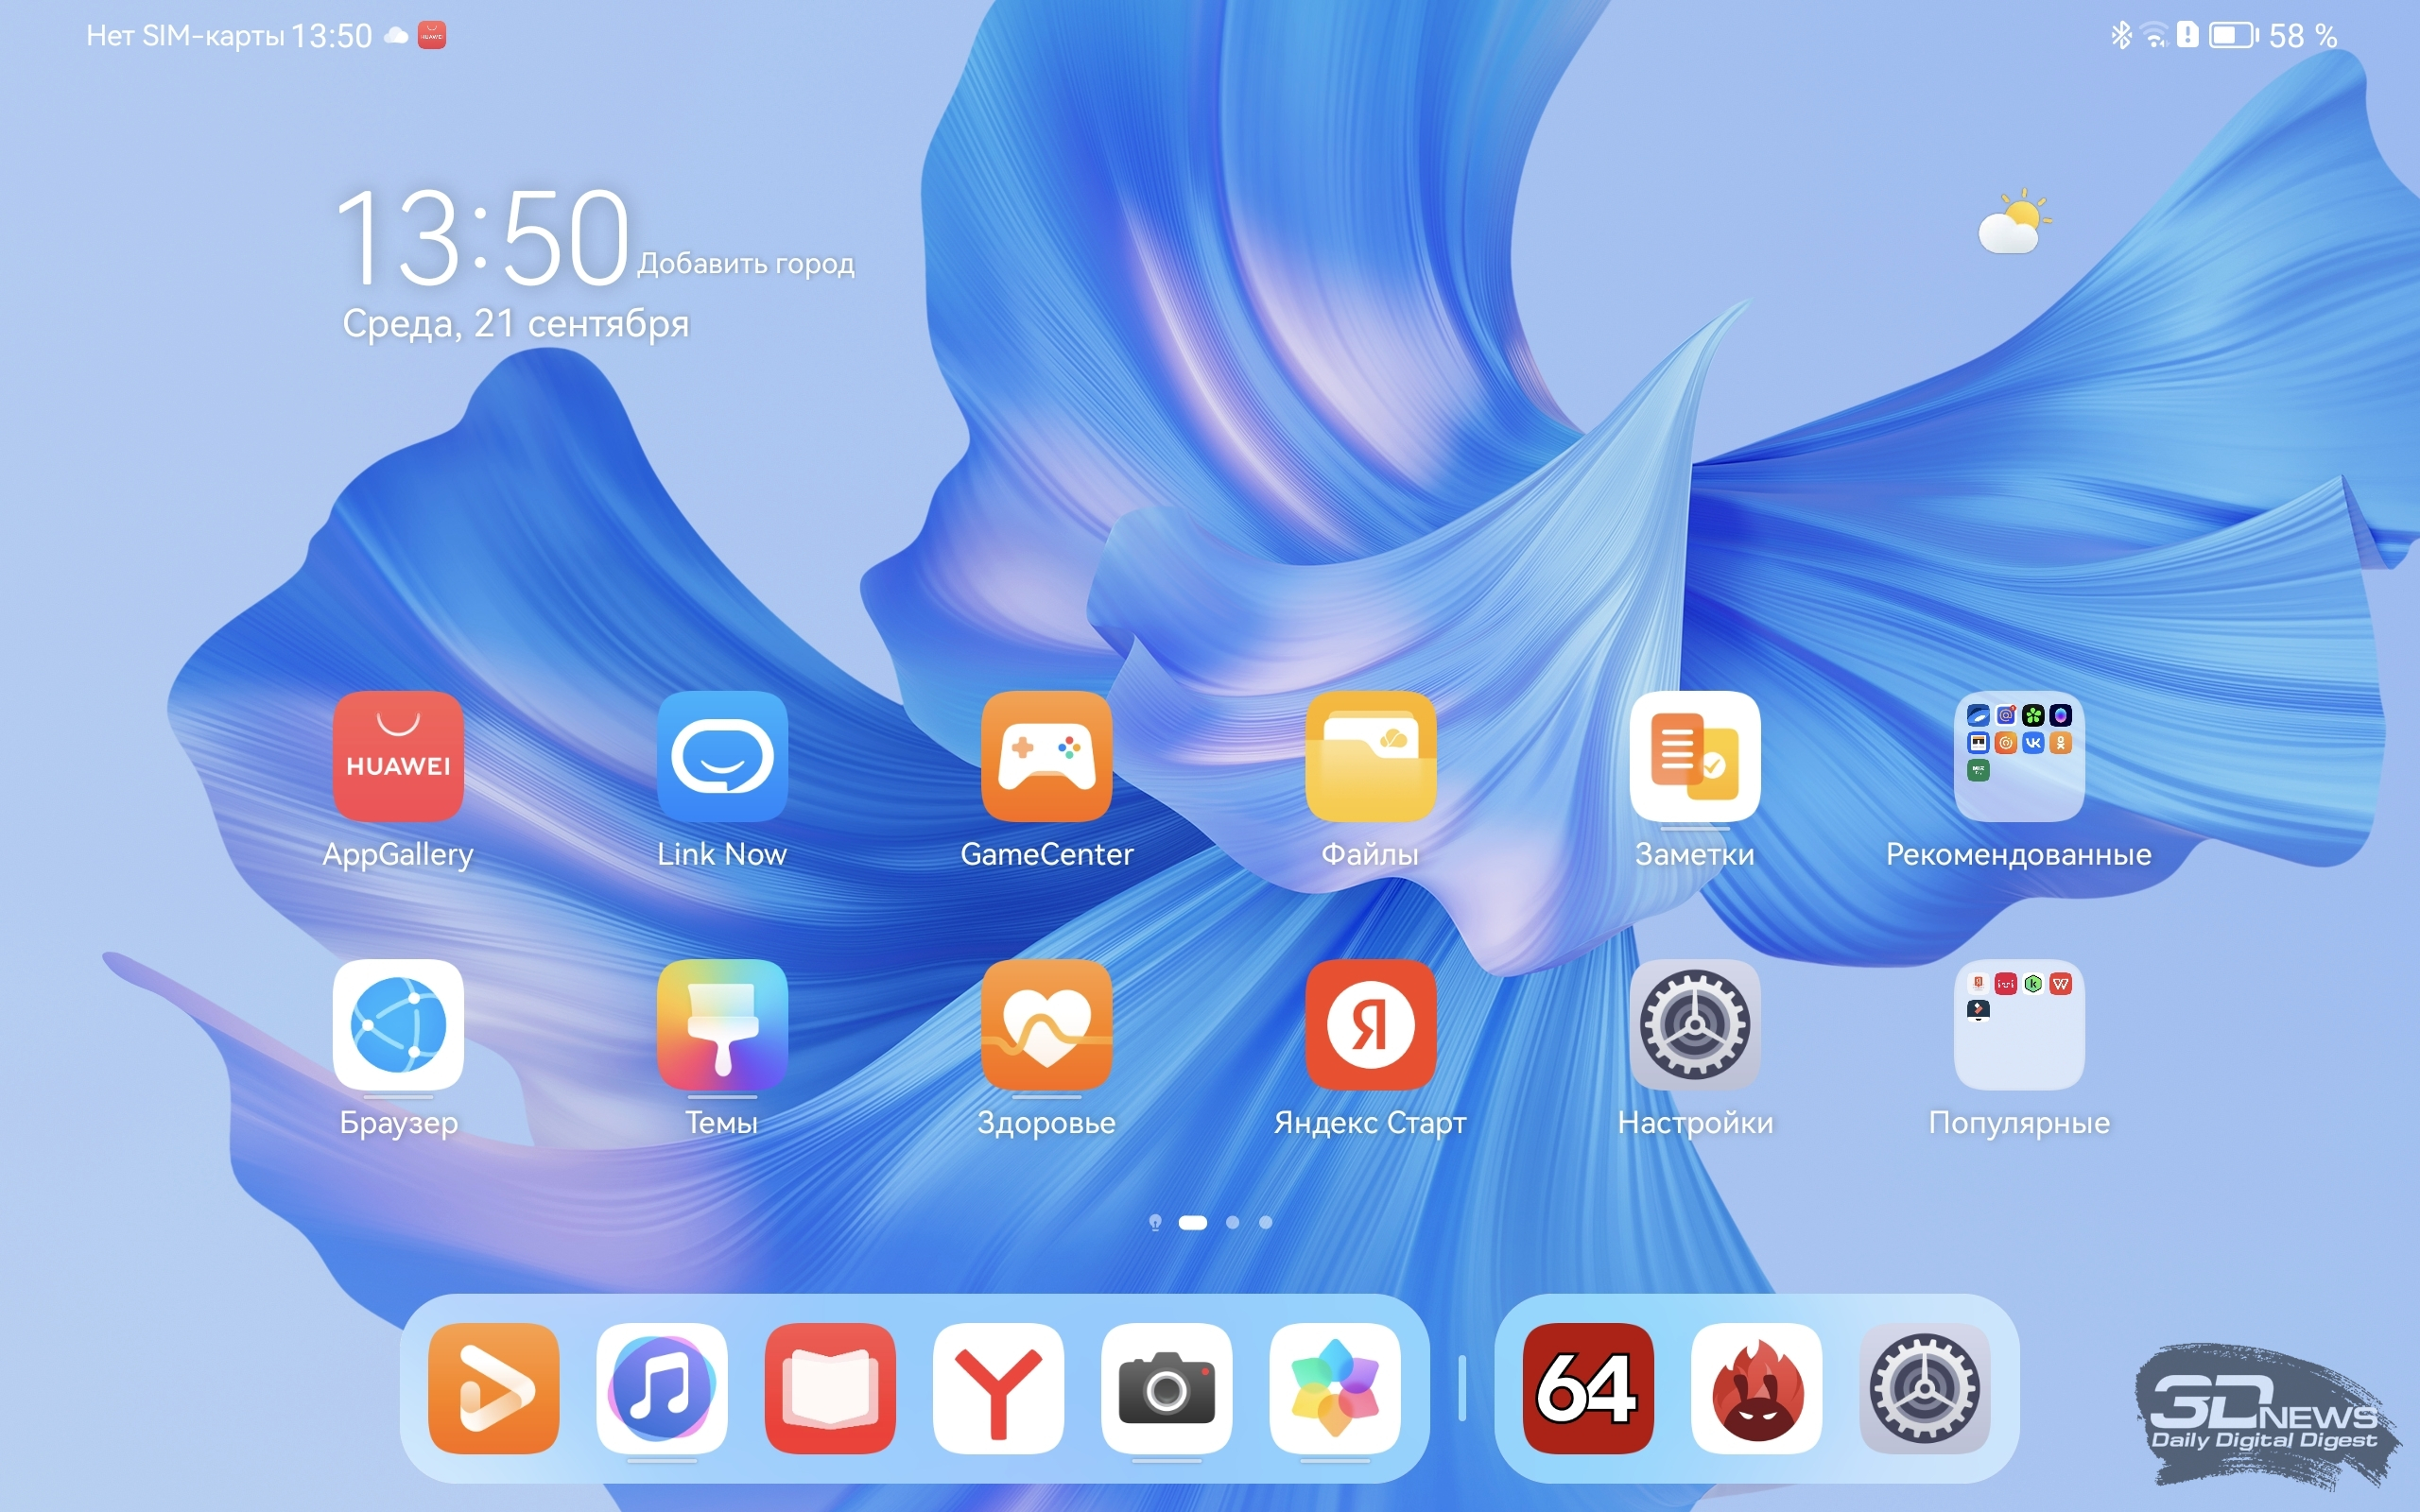This screenshot has height=1512, width=2420.
Task: Tap Добавить город to add a city
Action: point(746,263)
